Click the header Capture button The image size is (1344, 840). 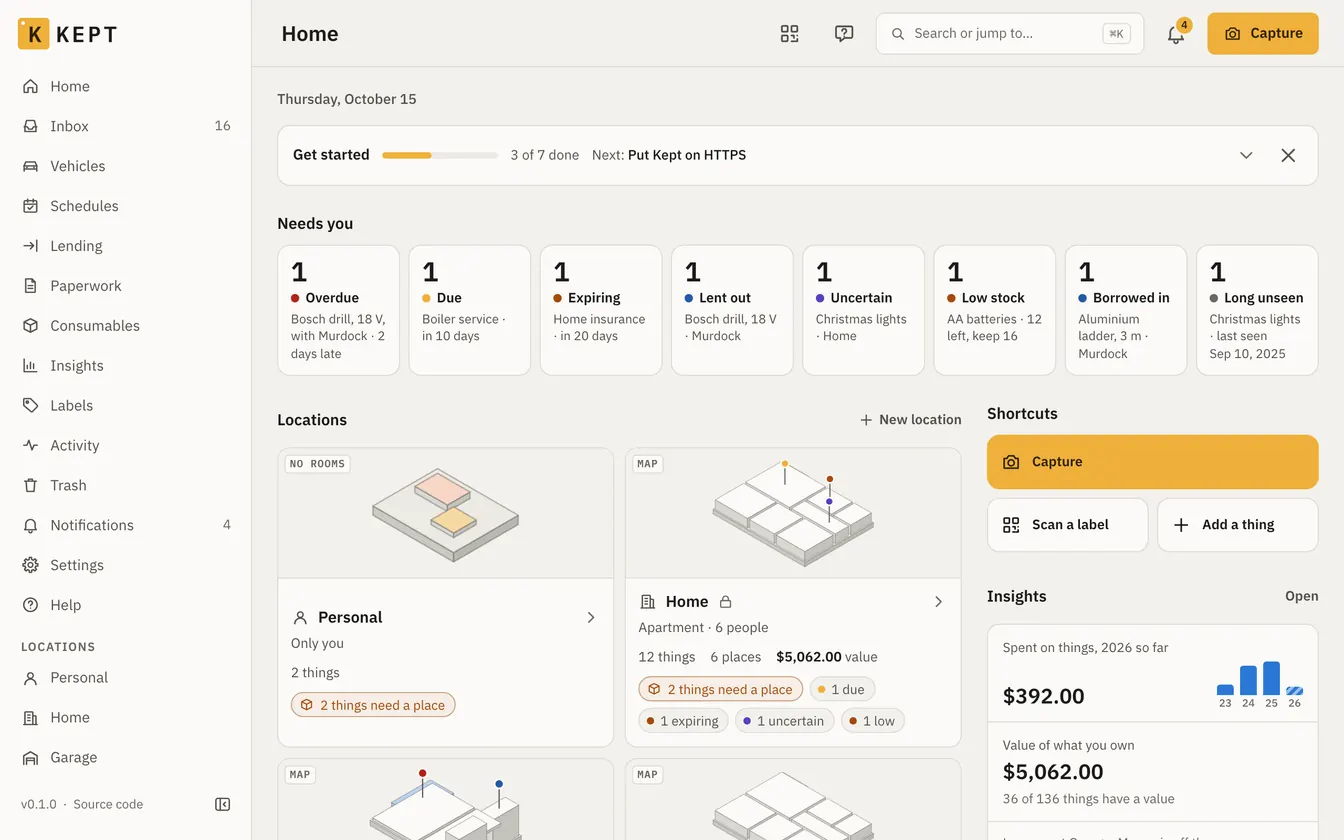(1263, 34)
